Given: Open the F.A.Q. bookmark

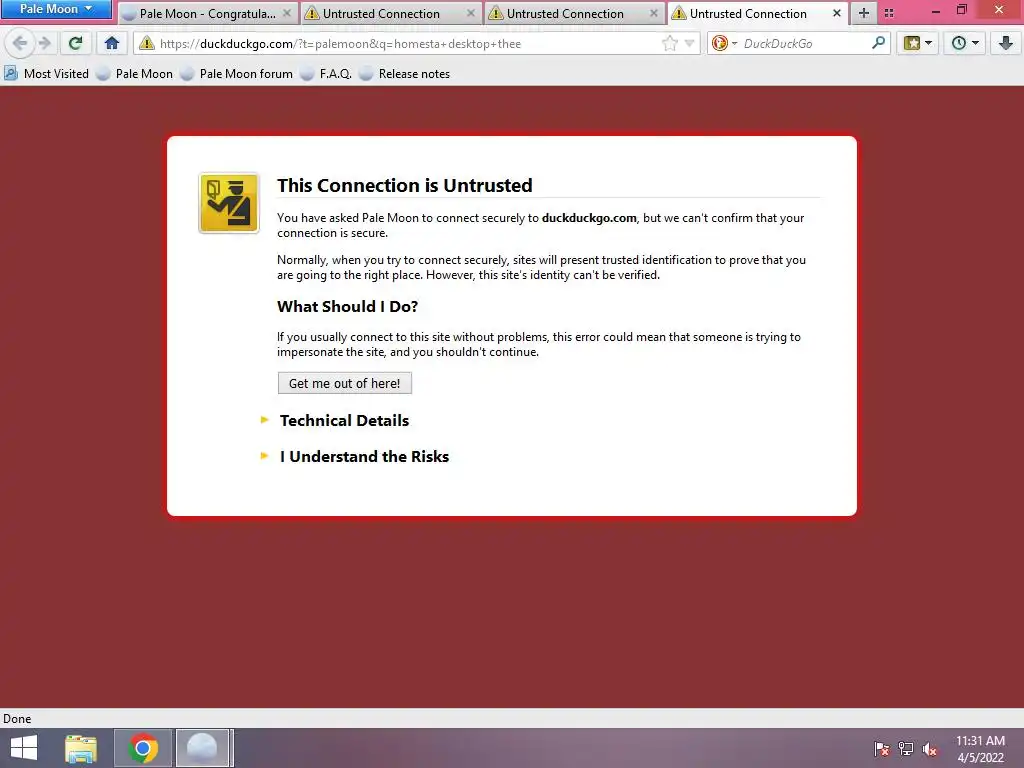Looking at the screenshot, I should pos(326,74).
